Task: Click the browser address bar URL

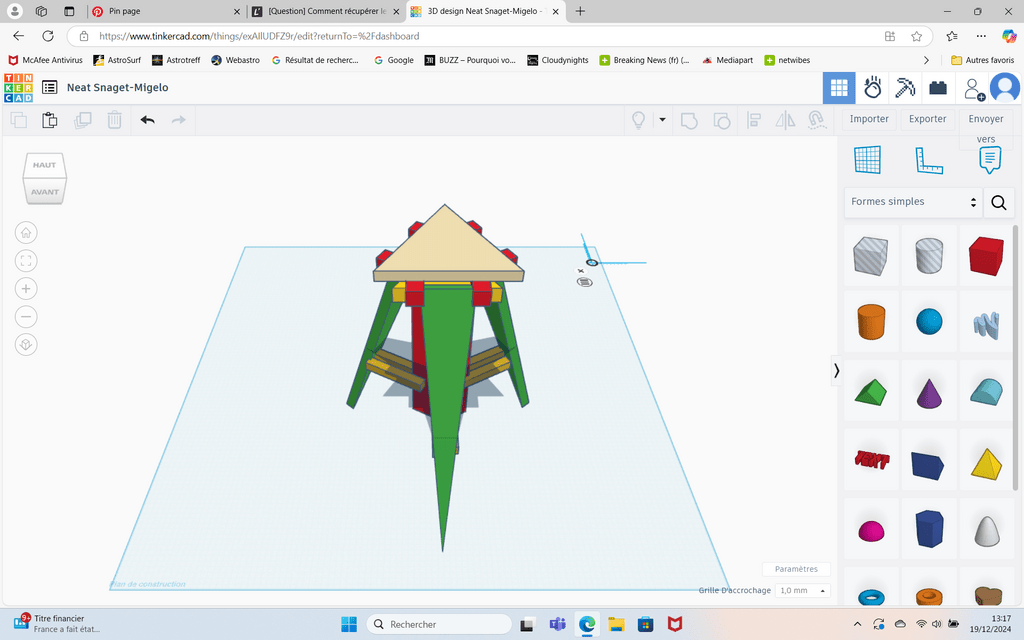Action: tap(259, 37)
